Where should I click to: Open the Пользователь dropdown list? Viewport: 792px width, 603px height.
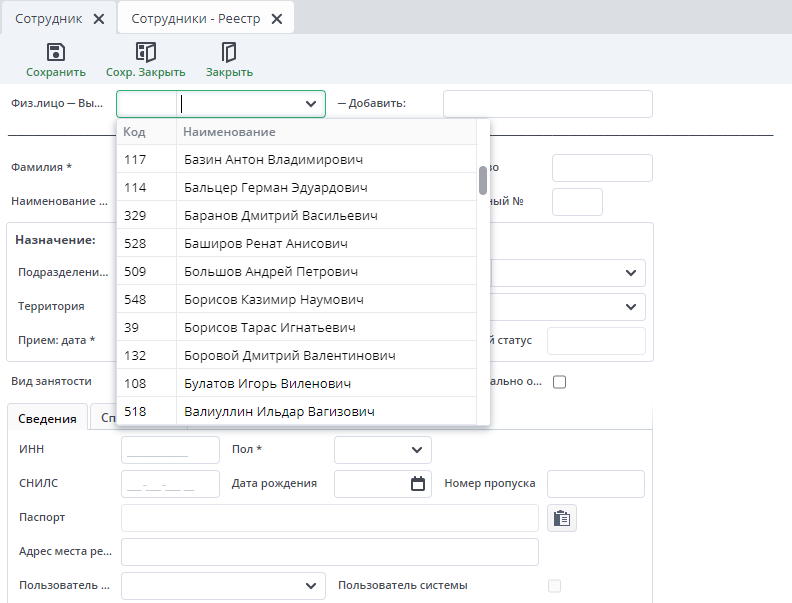click(x=310, y=585)
